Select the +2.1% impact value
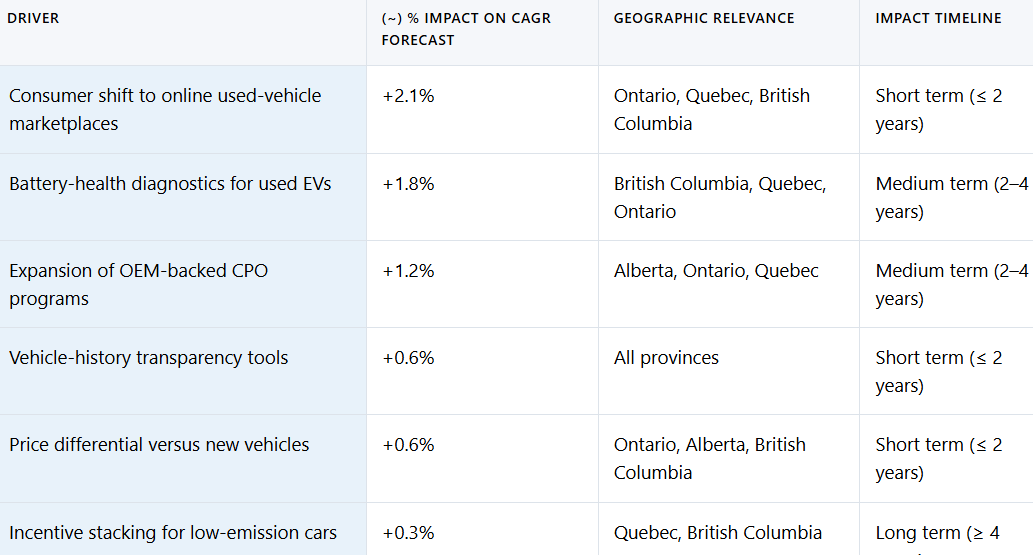This screenshot has height=555, width=1033. coord(408,96)
